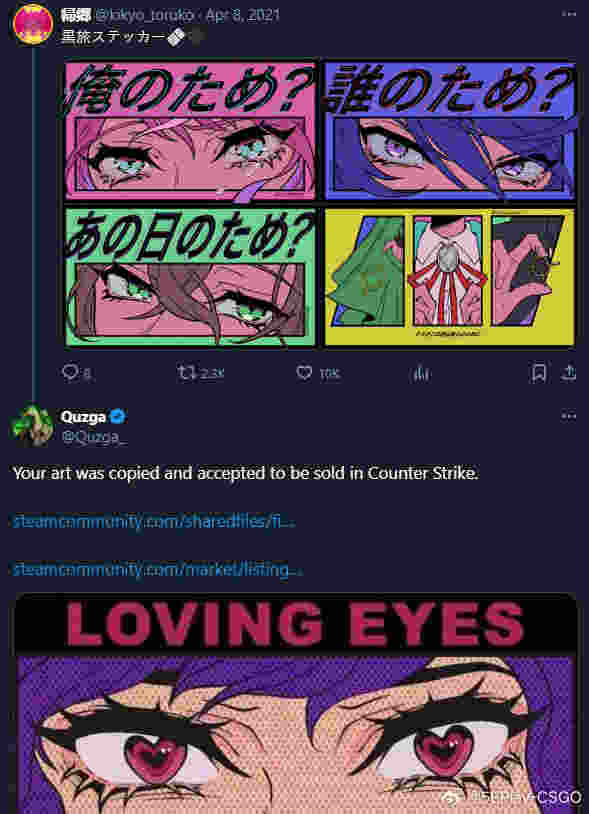
Task: Open the Apr 8, 2021 timestamp
Action: tap(242, 15)
